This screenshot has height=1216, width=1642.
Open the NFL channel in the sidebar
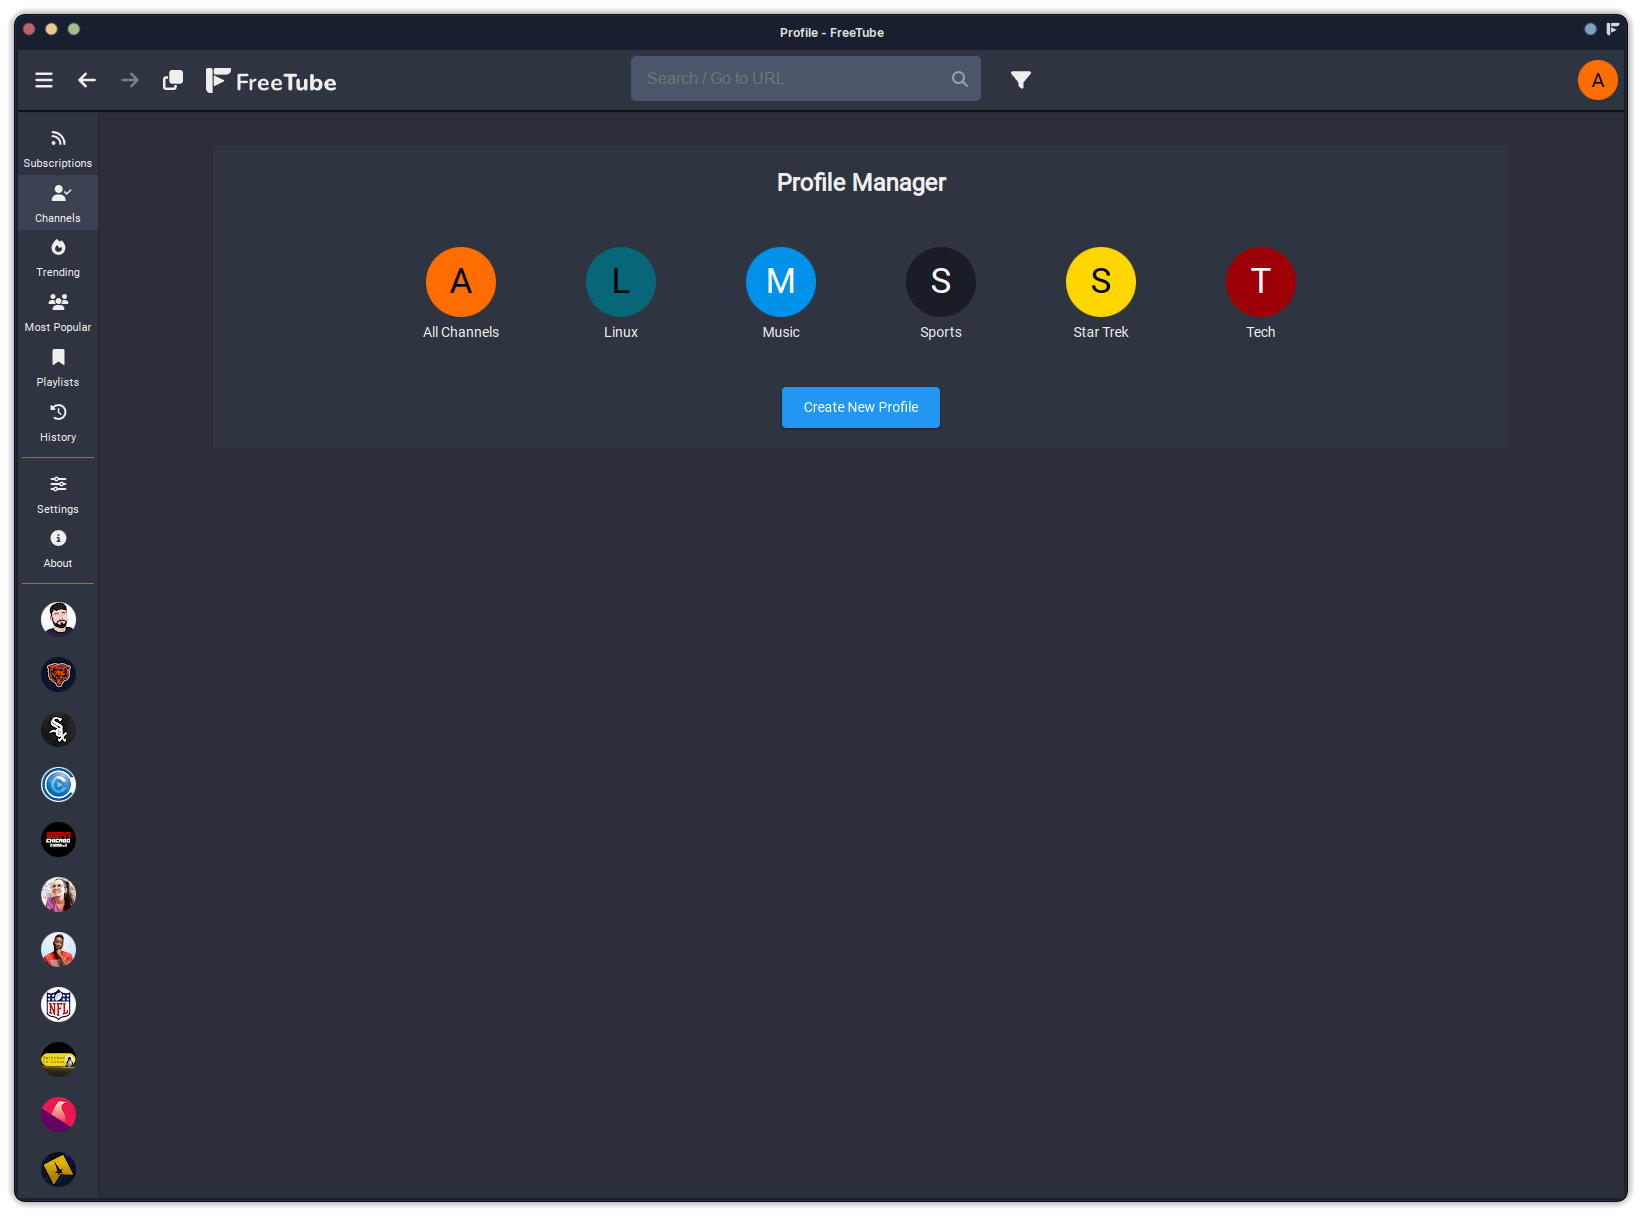58,1004
